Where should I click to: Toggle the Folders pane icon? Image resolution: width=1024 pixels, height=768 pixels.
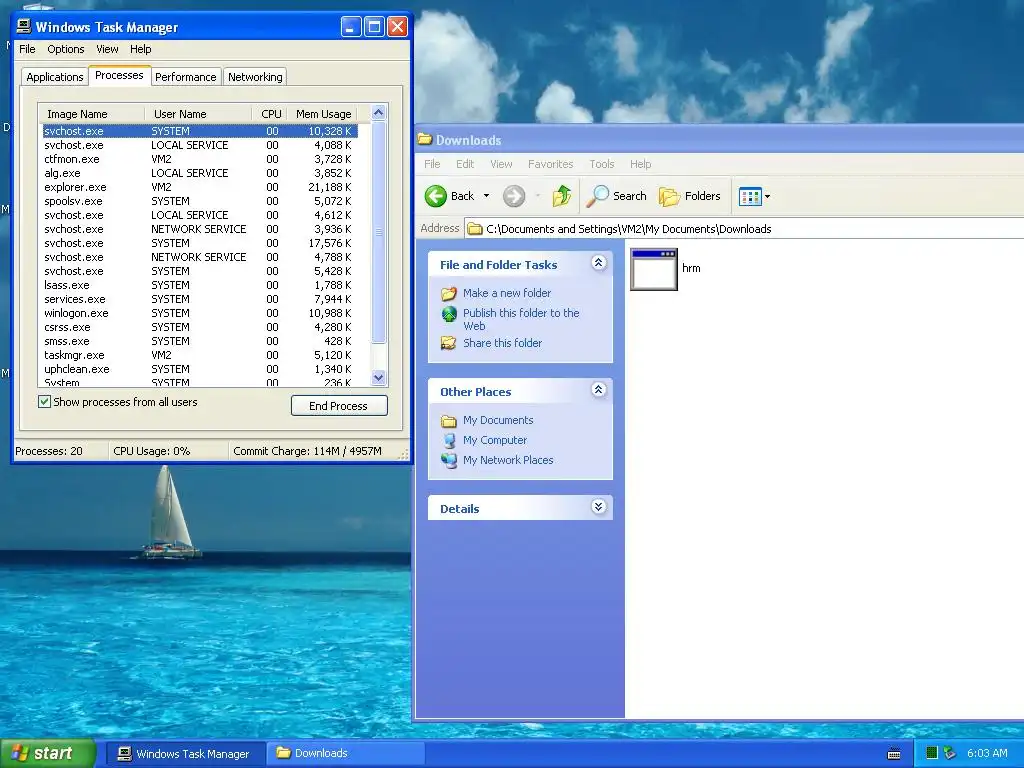coord(669,196)
